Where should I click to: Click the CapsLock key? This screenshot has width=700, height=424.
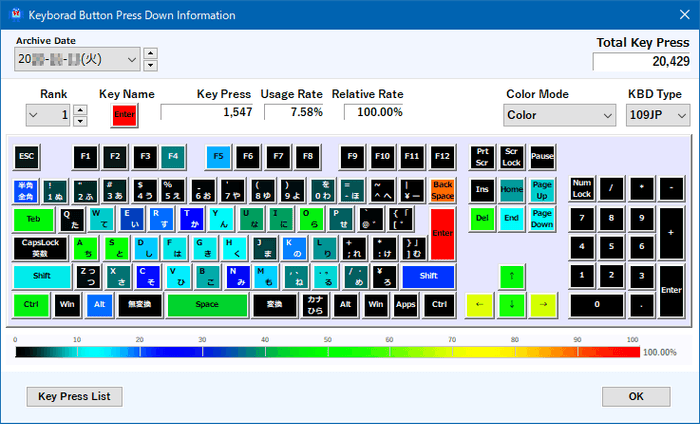pos(41,247)
